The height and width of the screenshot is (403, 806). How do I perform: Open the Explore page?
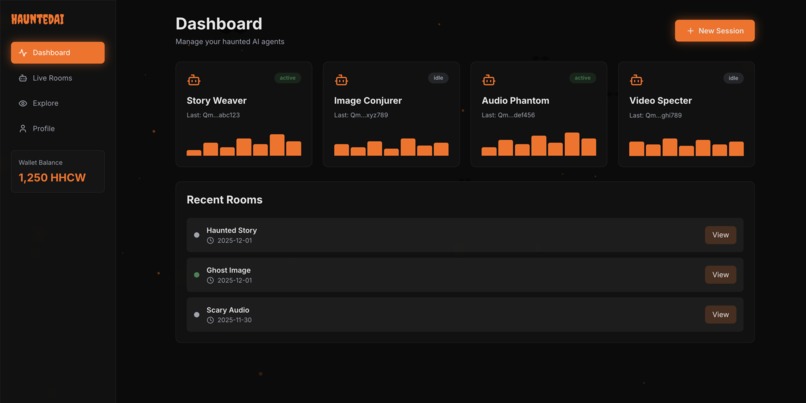coord(58,103)
